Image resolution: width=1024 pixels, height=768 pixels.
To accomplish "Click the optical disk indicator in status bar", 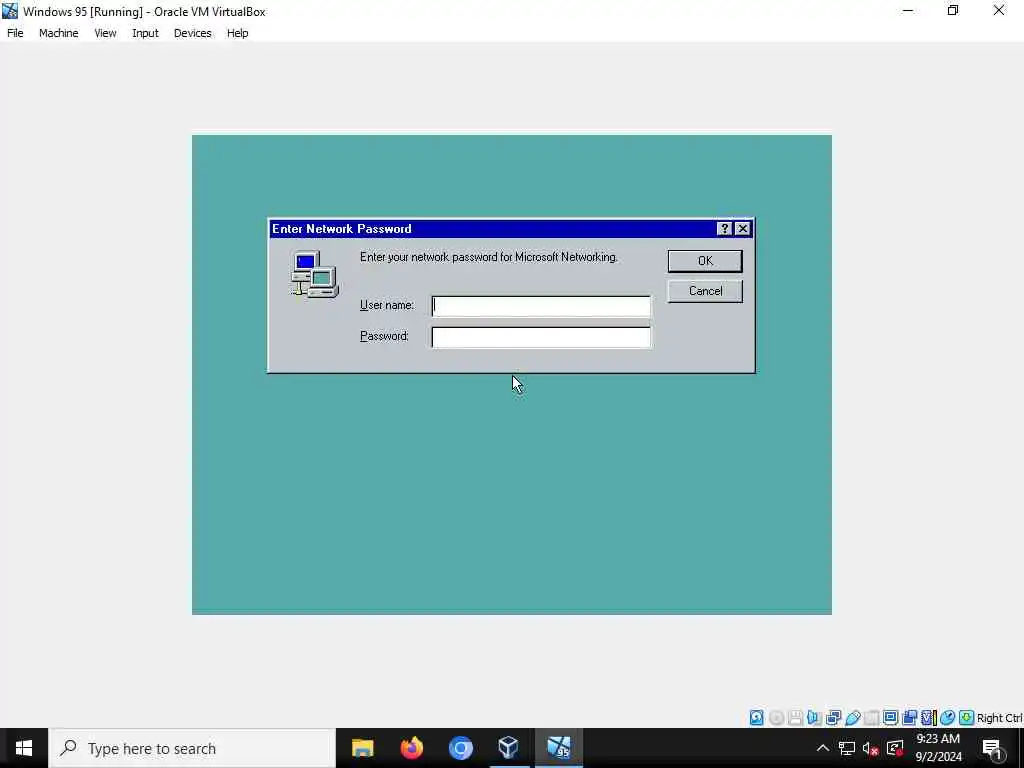I will click(776, 718).
